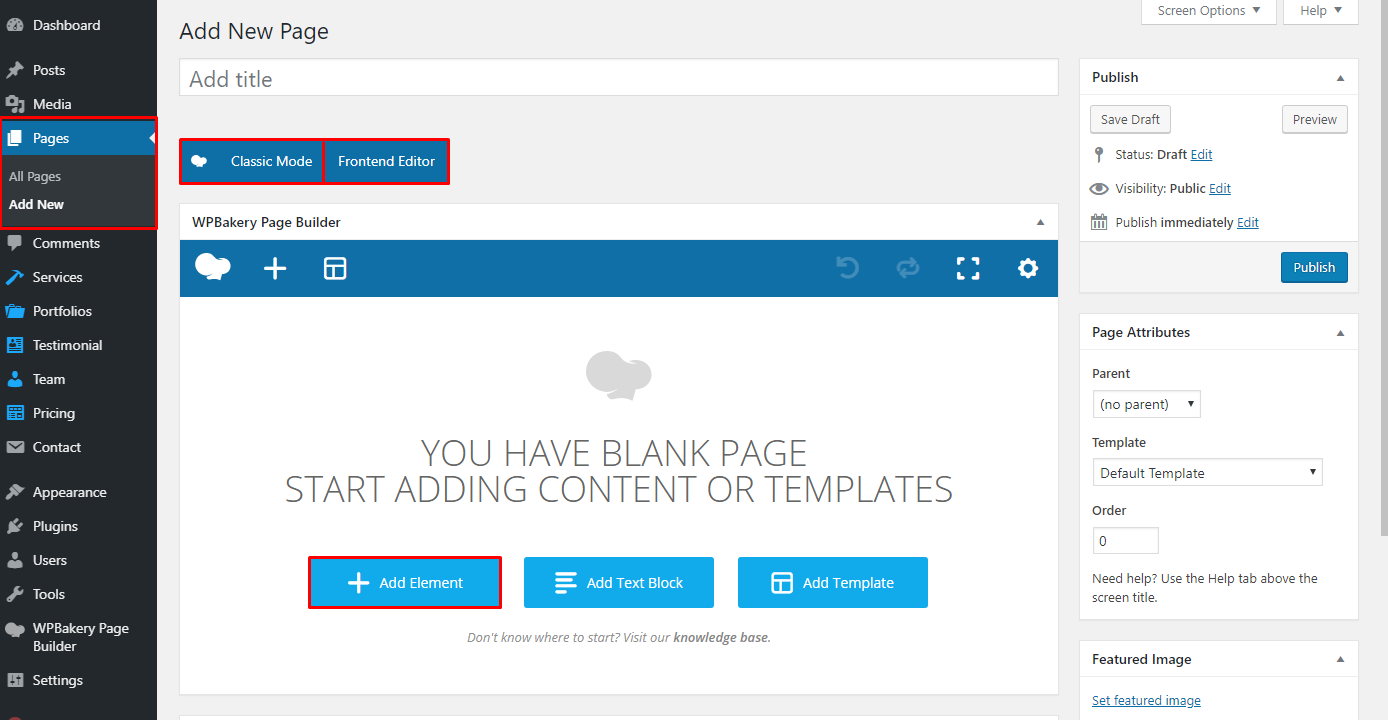
Task: Click the undo arrow in the builder toolbar
Action: [x=848, y=268]
